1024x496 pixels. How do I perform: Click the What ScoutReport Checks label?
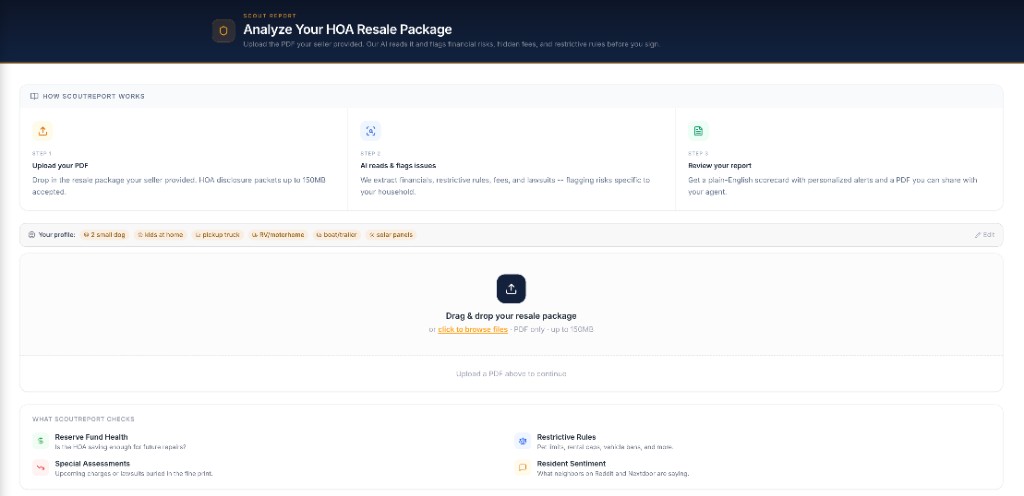click(84, 419)
